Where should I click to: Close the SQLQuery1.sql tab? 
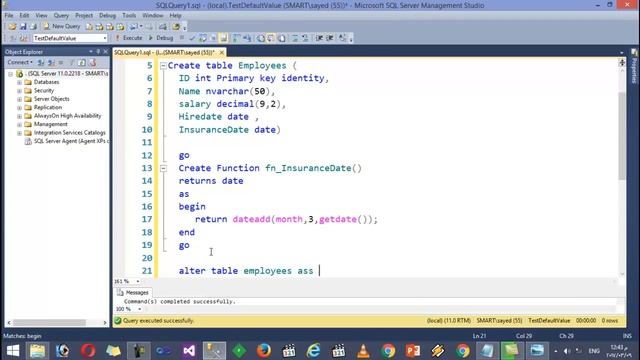tap(222, 53)
